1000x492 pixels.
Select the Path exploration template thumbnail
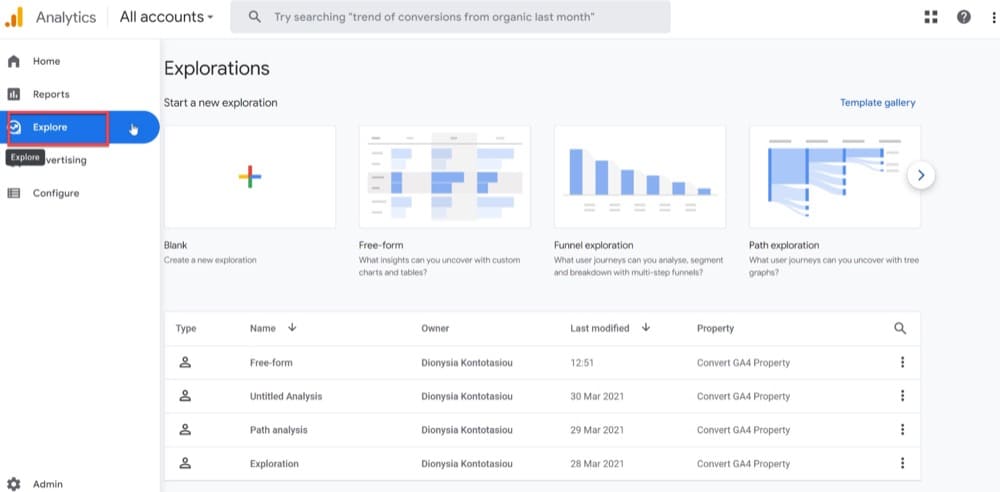pos(835,177)
